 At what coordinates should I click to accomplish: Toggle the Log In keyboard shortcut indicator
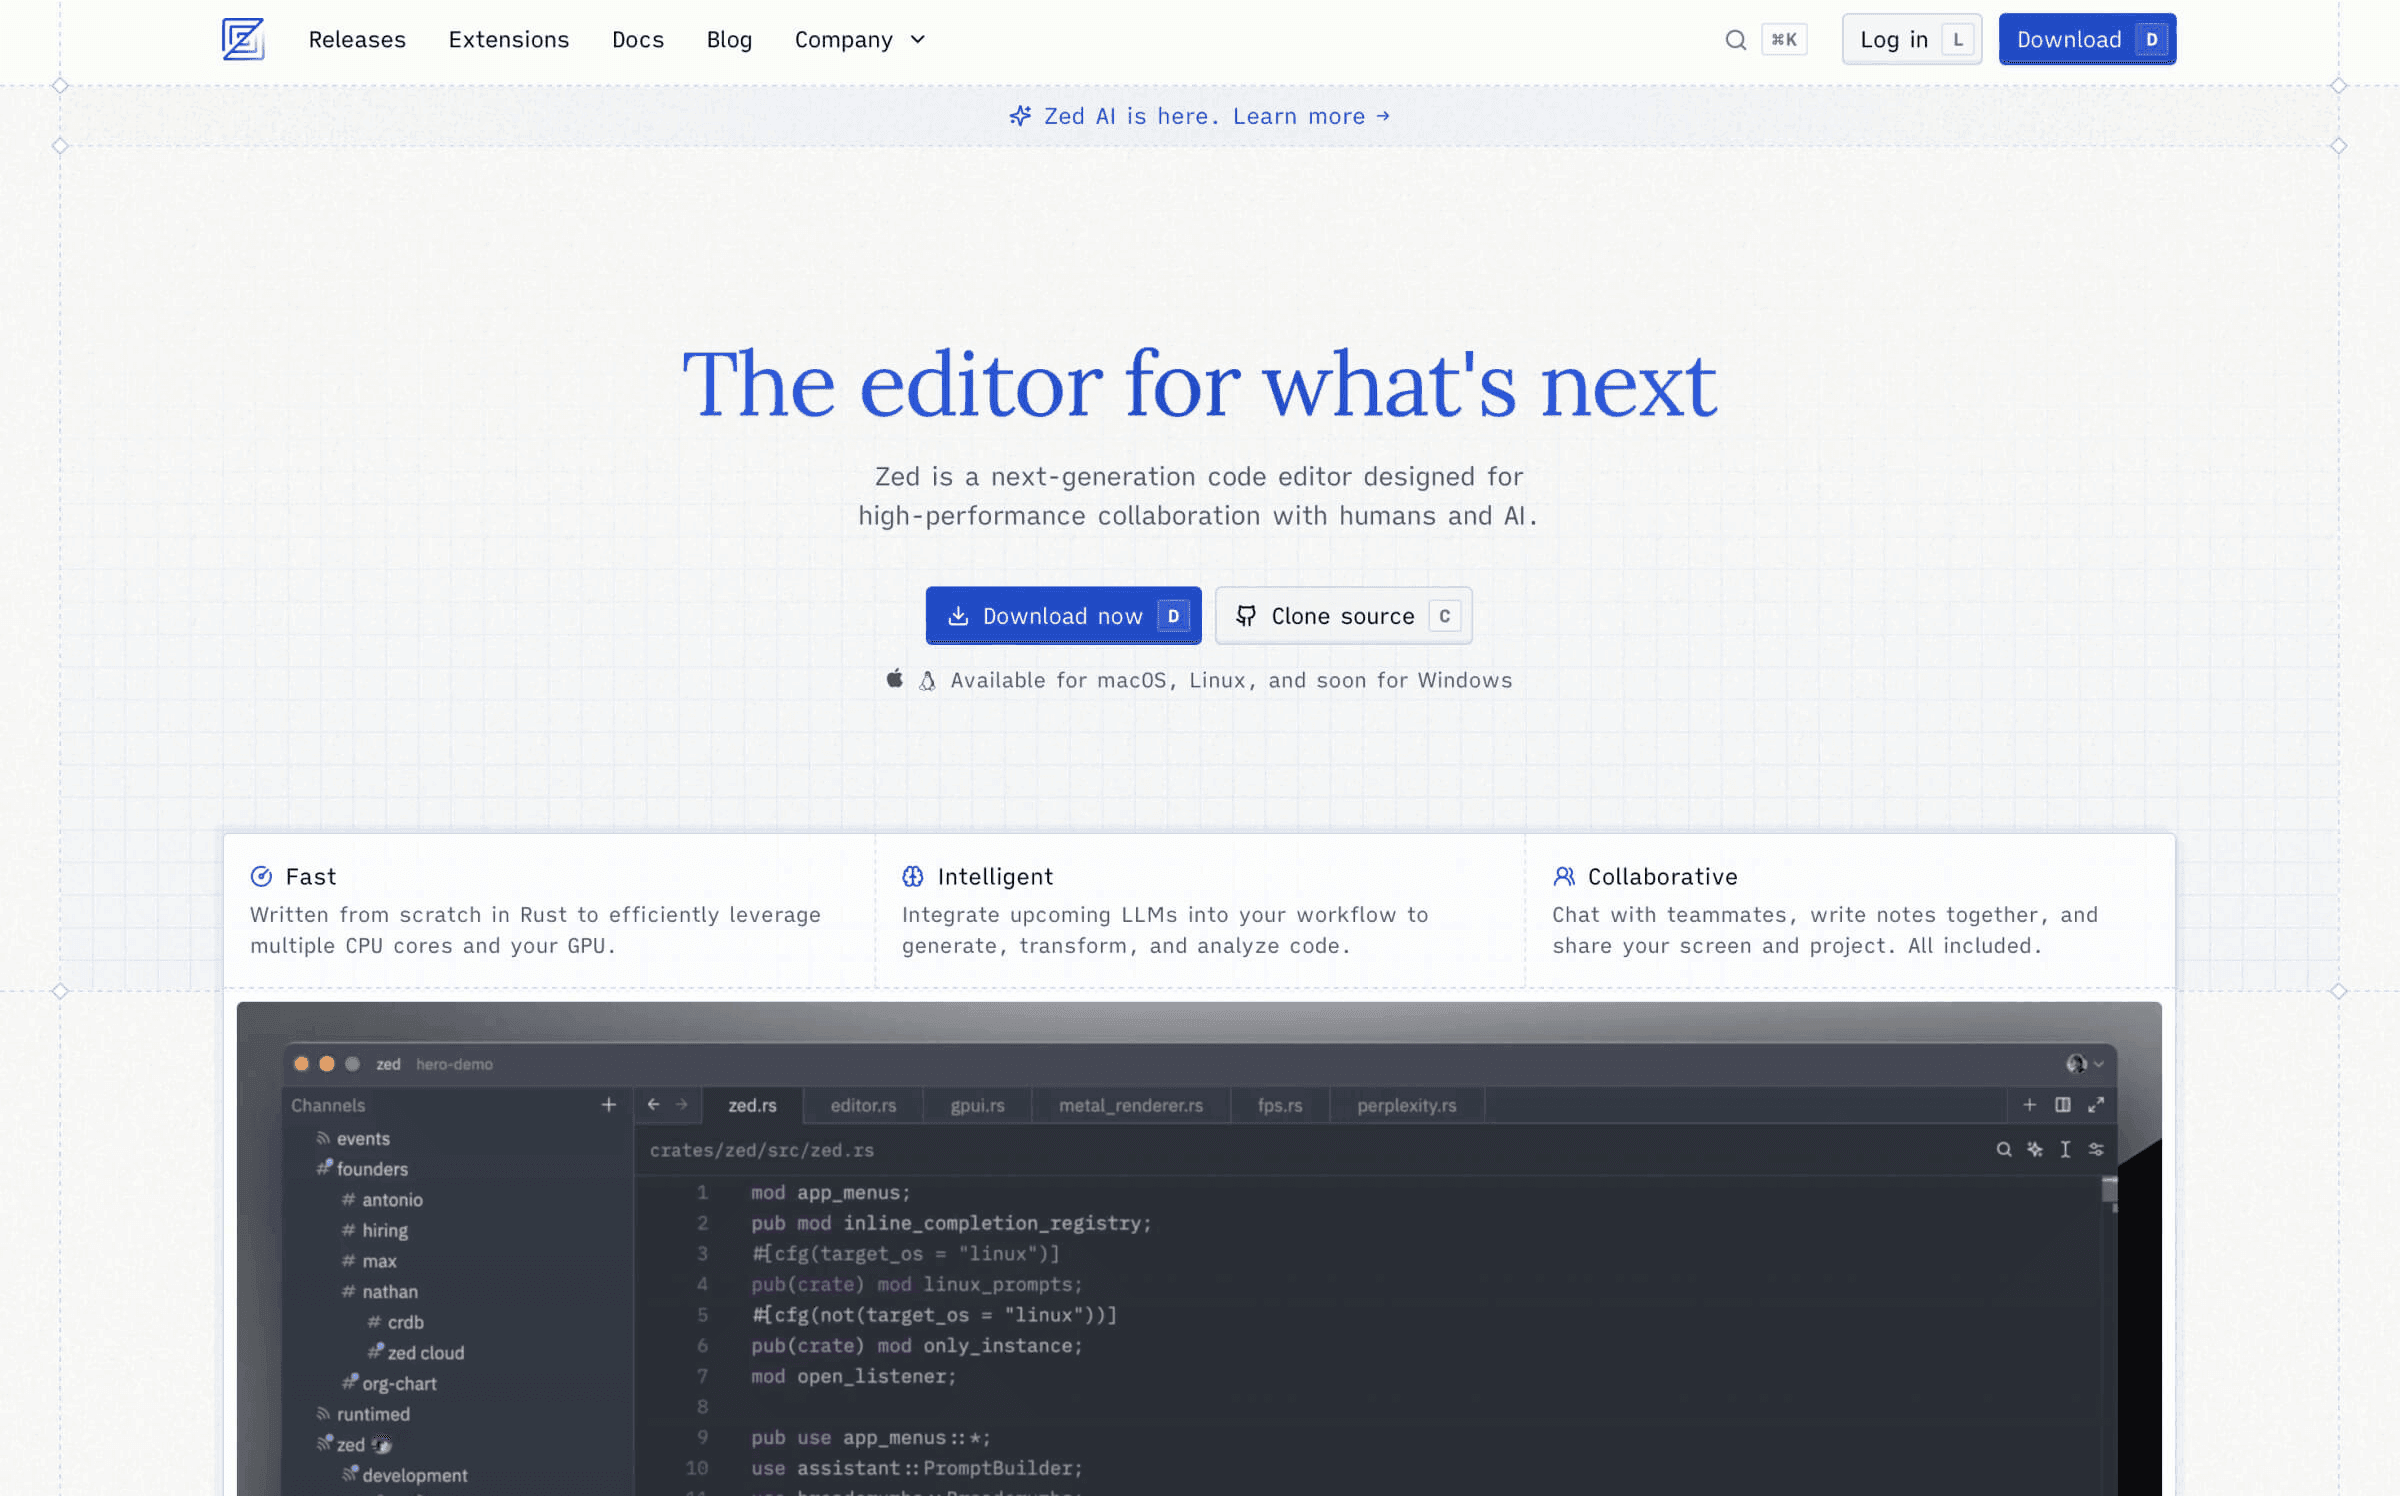click(1959, 38)
